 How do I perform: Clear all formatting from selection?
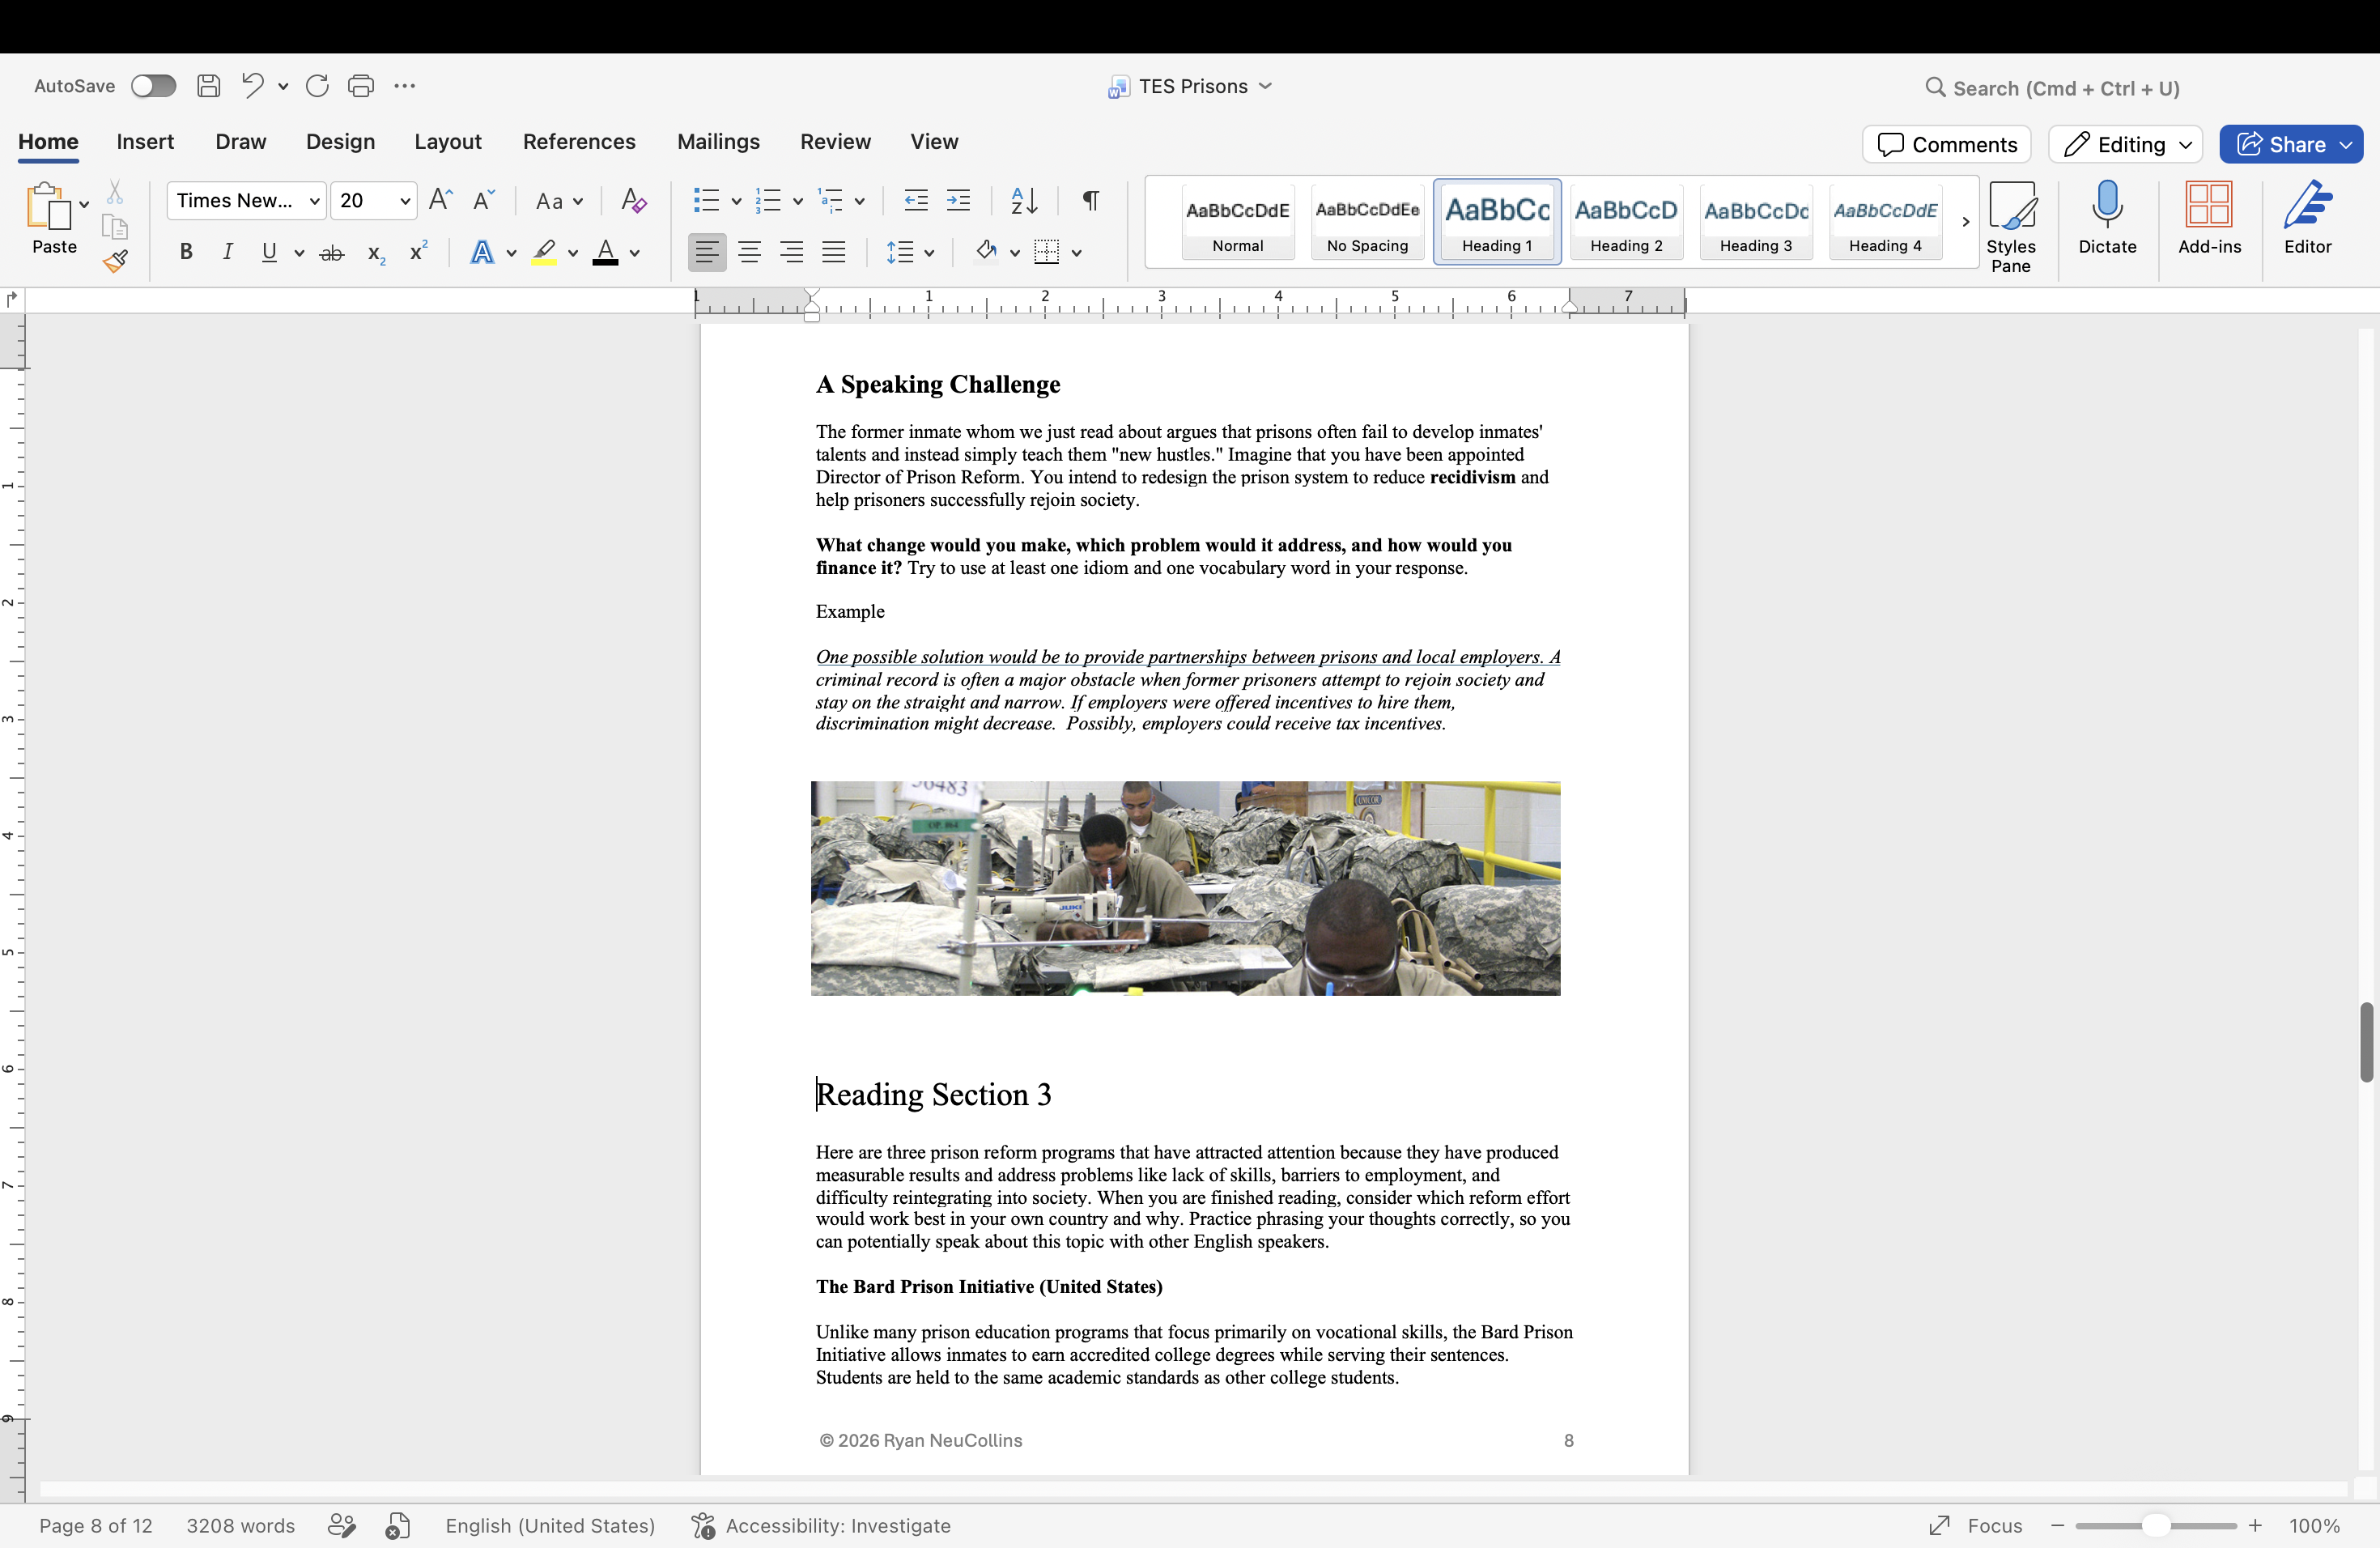point(633,200)
